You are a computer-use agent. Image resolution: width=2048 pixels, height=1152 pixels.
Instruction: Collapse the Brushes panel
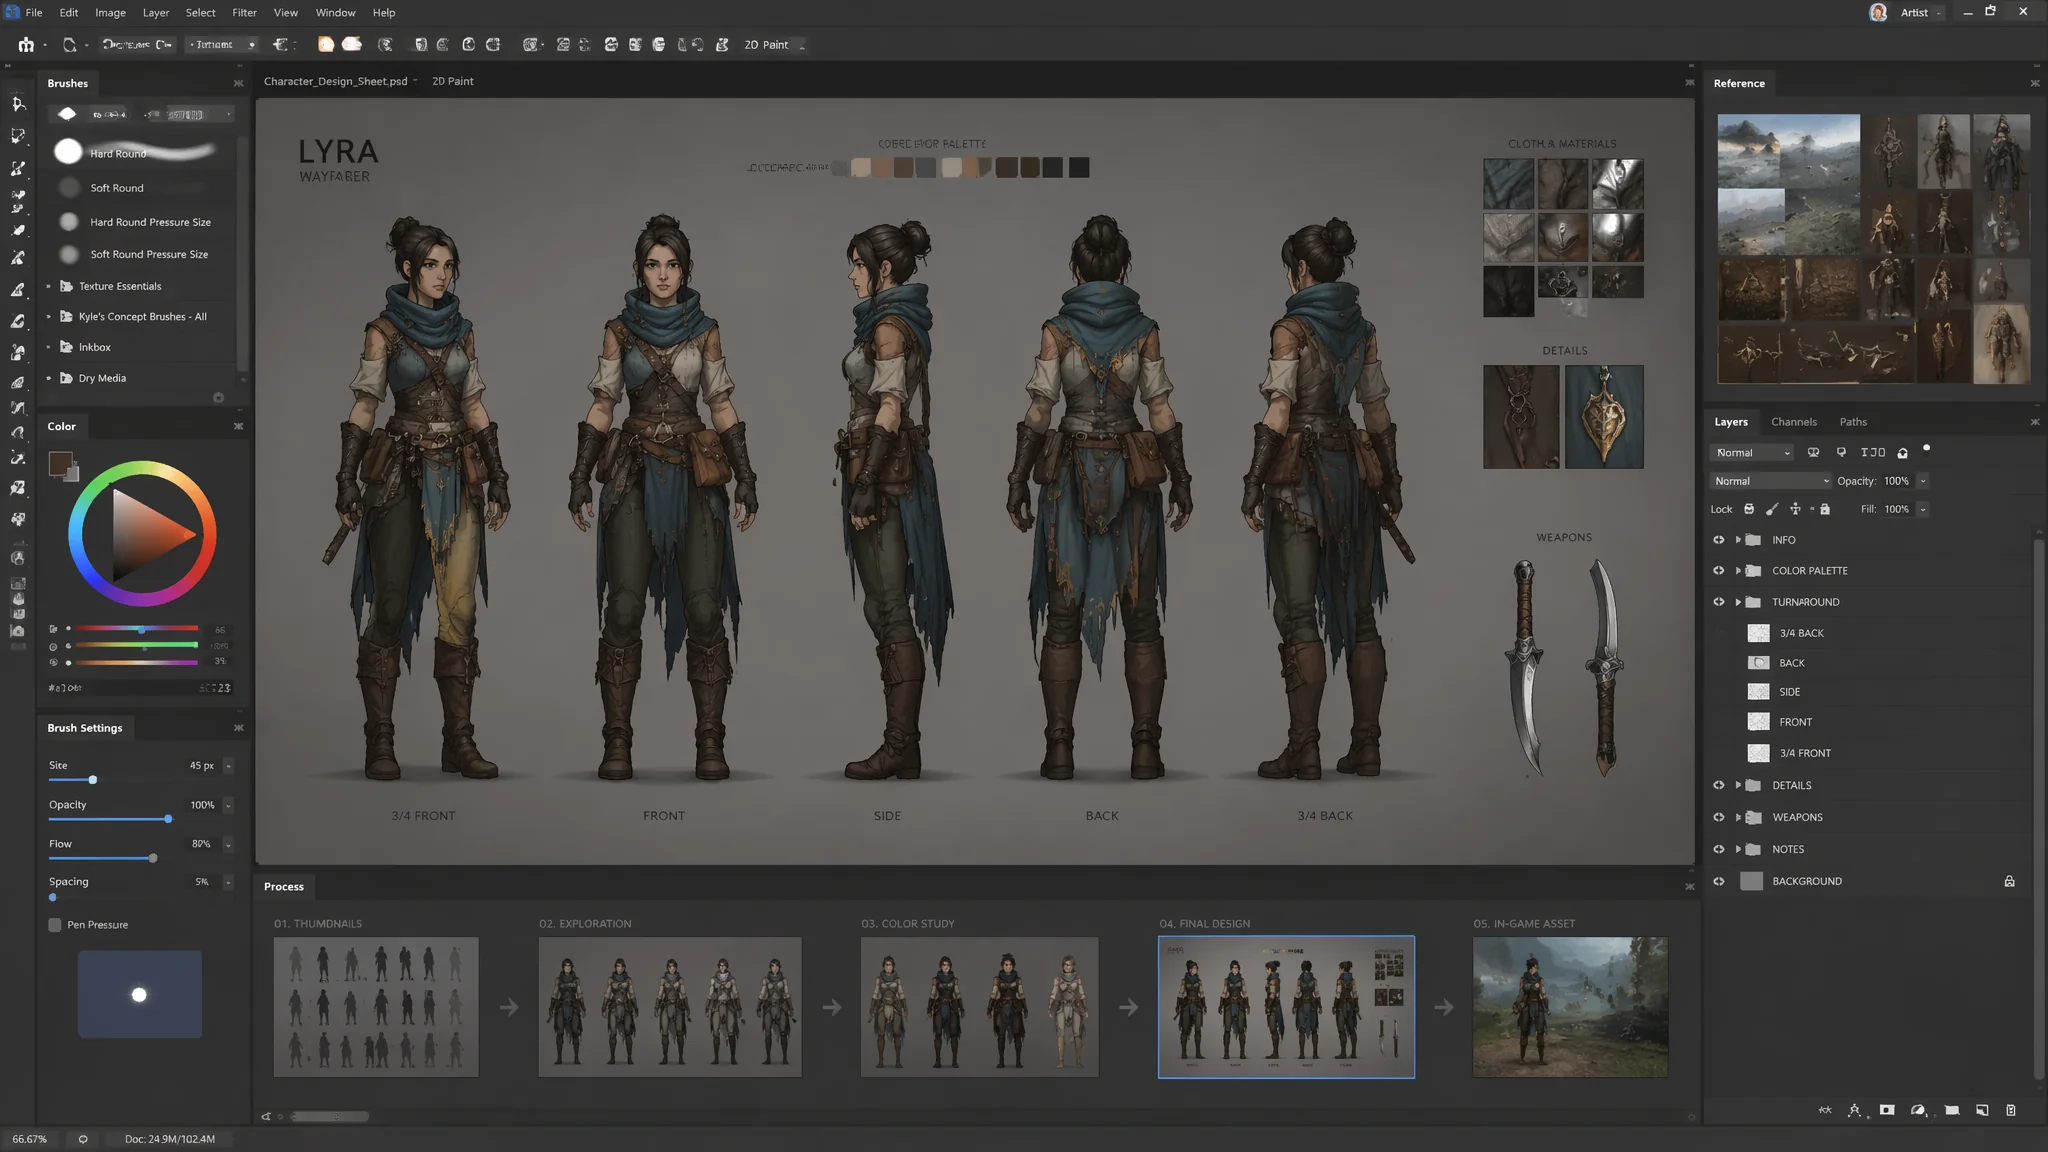[238, 83]
